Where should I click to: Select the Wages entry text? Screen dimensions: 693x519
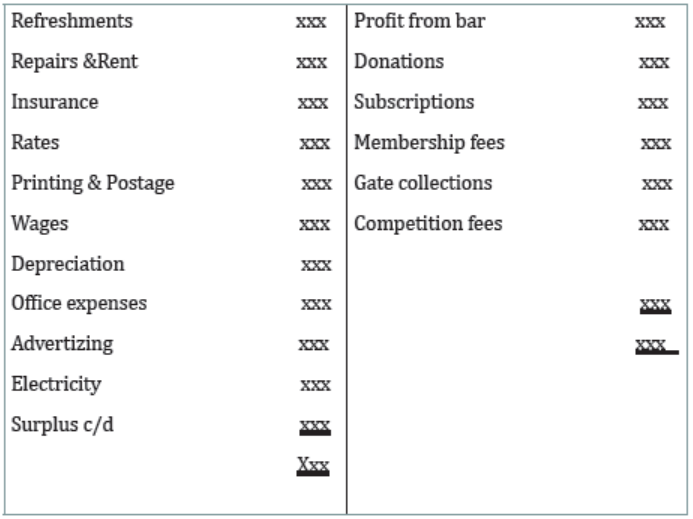pos(40,224)
